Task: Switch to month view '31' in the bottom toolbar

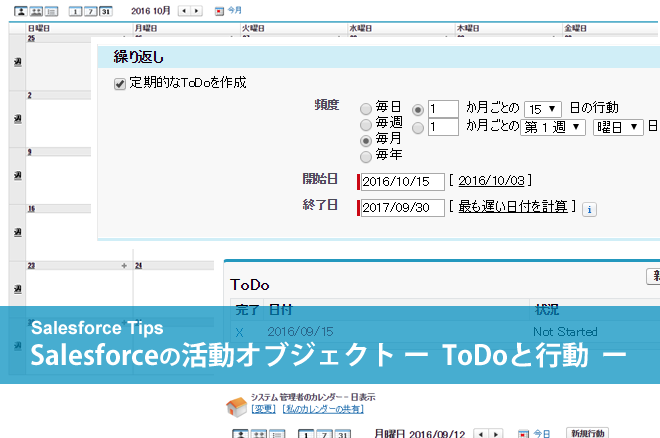Action: tap(343, 434)
